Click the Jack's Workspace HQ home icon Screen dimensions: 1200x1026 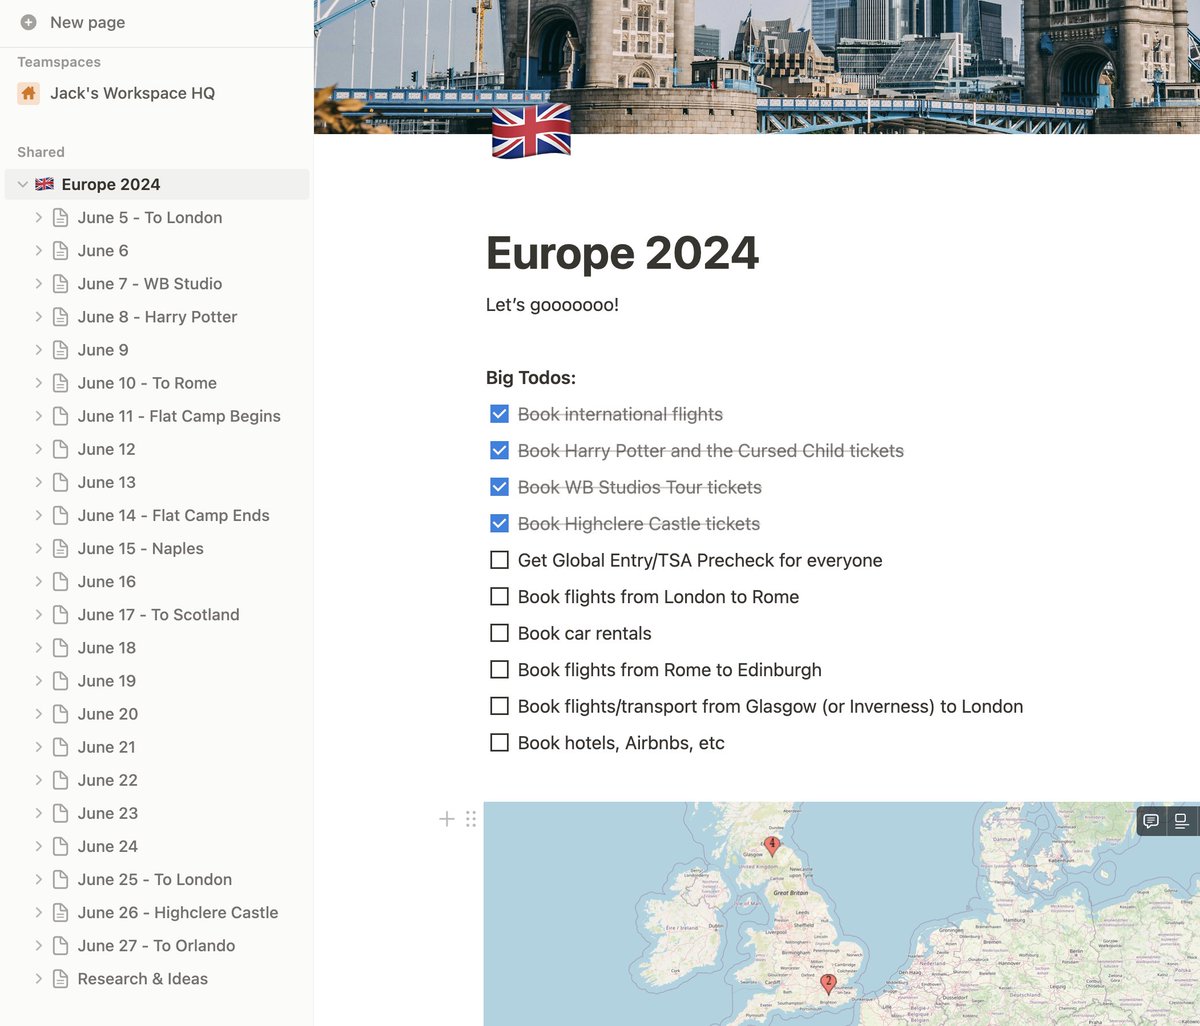pos(28,93)
